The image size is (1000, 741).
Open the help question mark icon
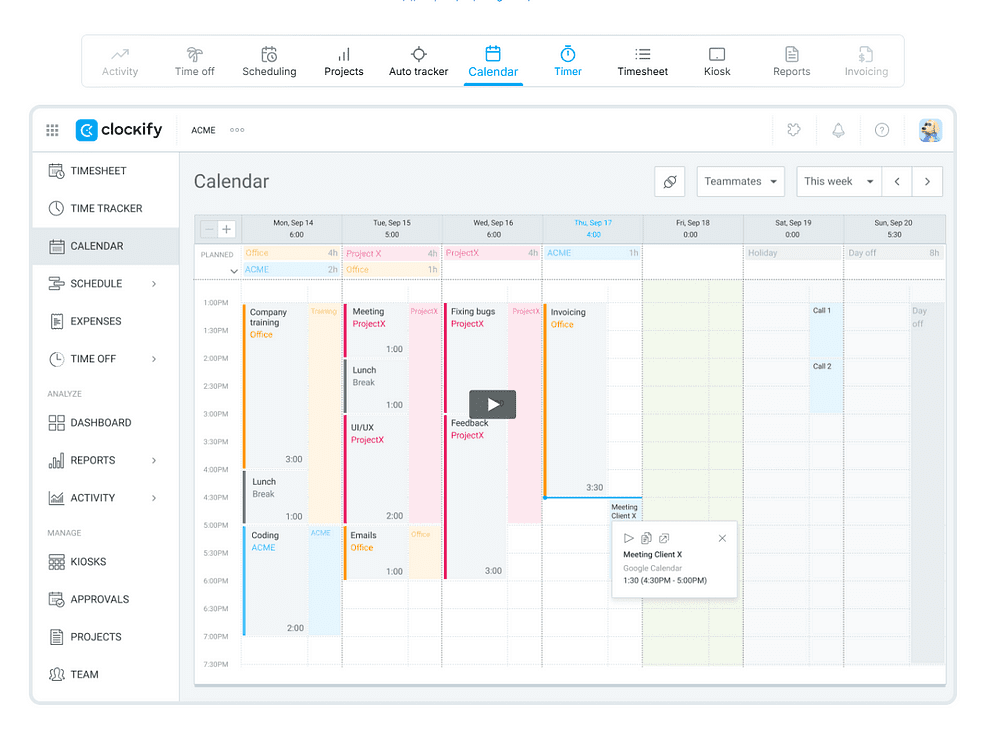pyautogui.click(x=882, y=130)
